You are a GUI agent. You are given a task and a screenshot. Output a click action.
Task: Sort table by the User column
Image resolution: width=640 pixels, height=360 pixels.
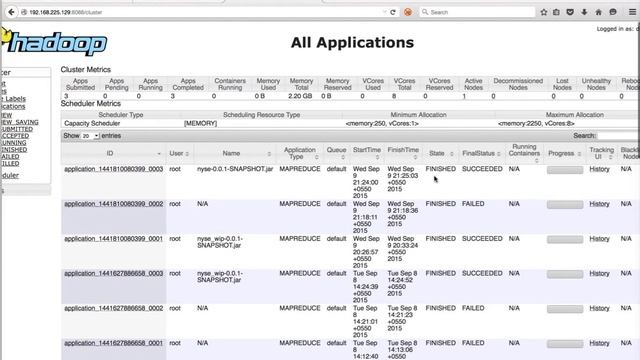pyautogui.click(x=179, y=153)
